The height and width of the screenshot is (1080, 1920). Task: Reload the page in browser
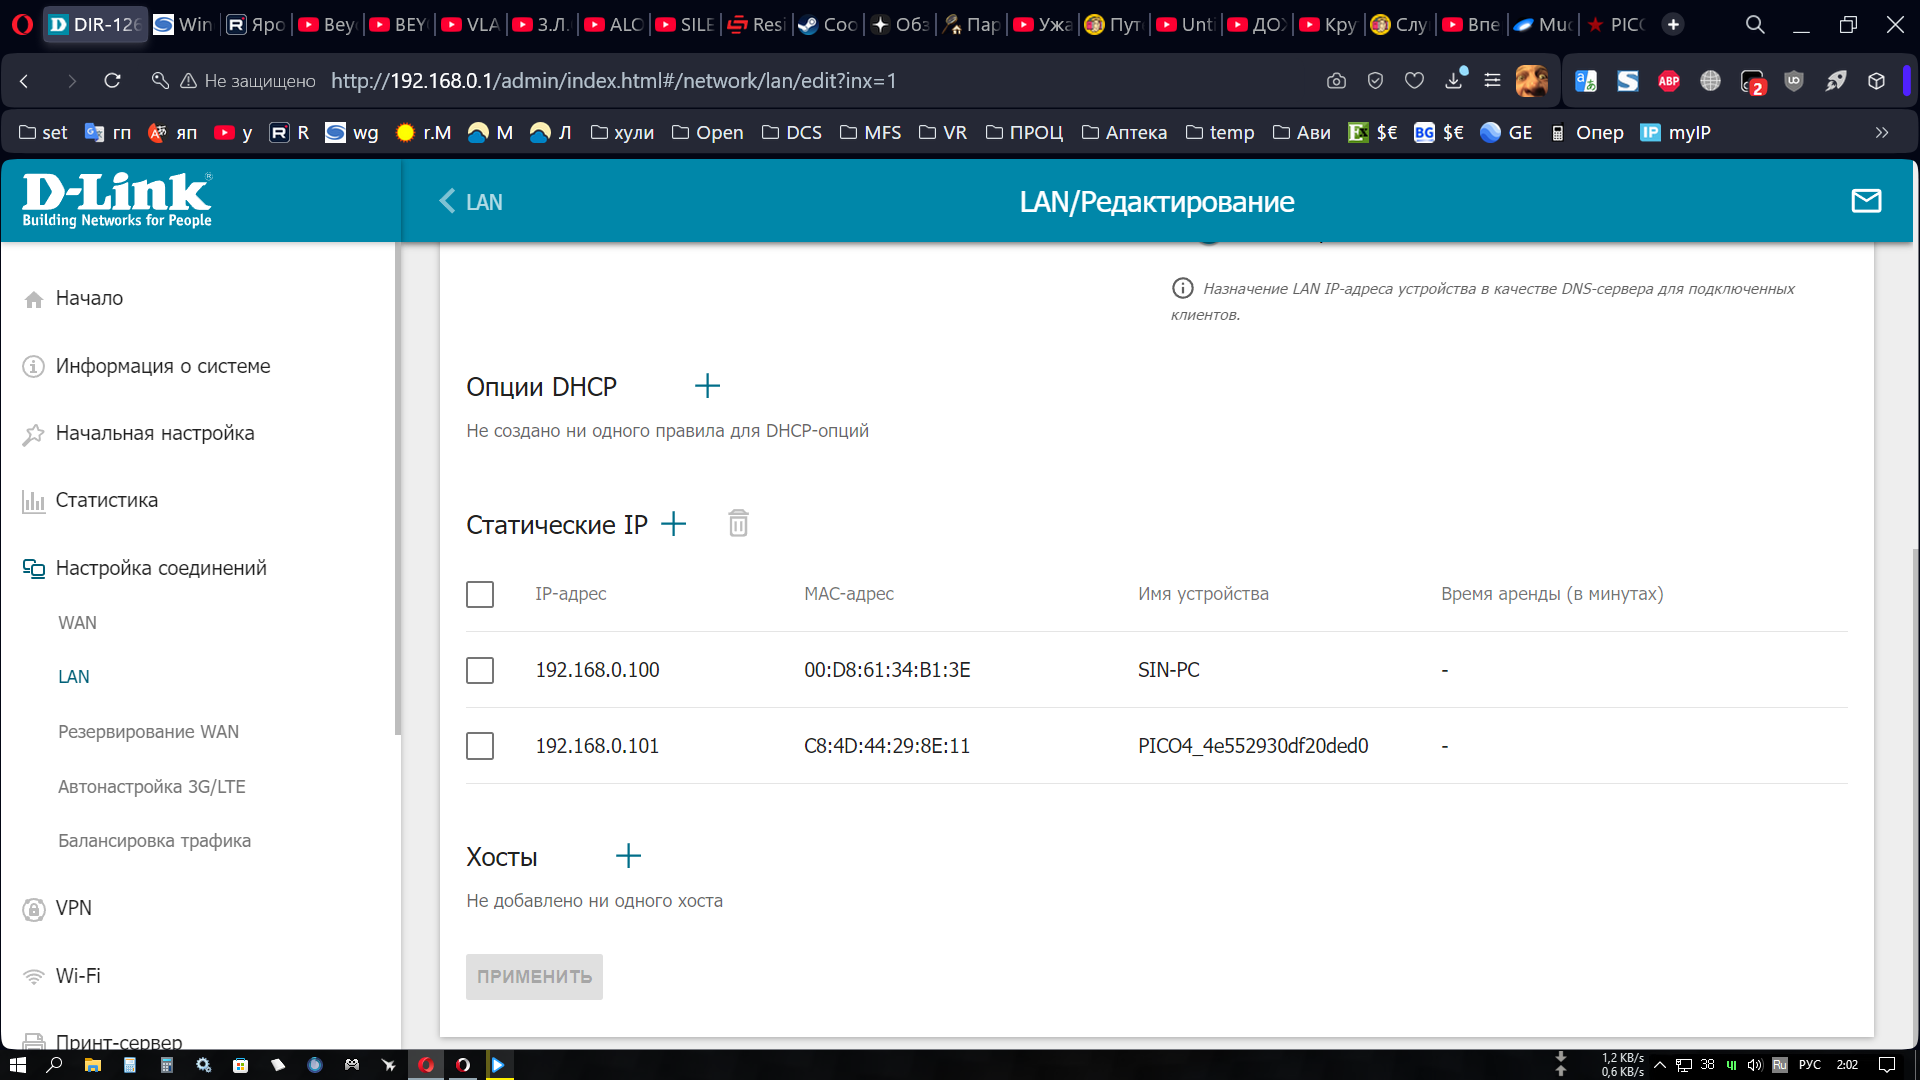[x=112, y=81]
